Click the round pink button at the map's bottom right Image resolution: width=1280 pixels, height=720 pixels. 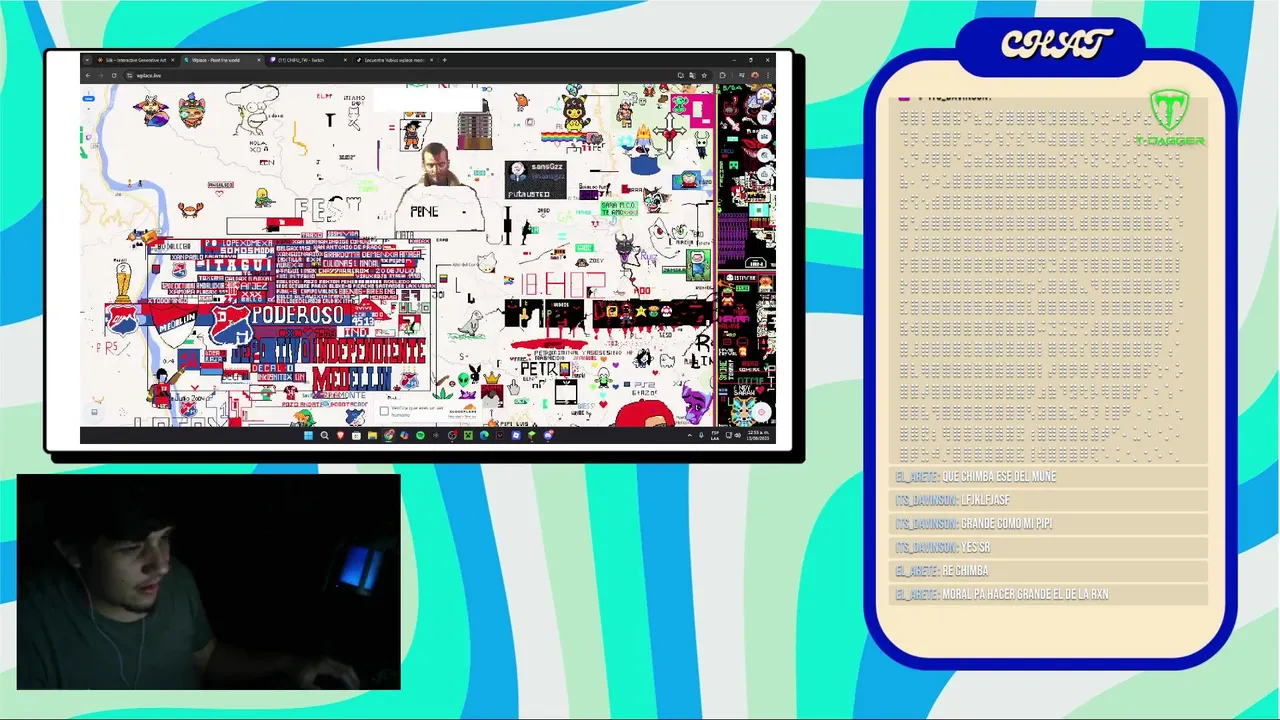pyautogui.click(x=761, y=412)
